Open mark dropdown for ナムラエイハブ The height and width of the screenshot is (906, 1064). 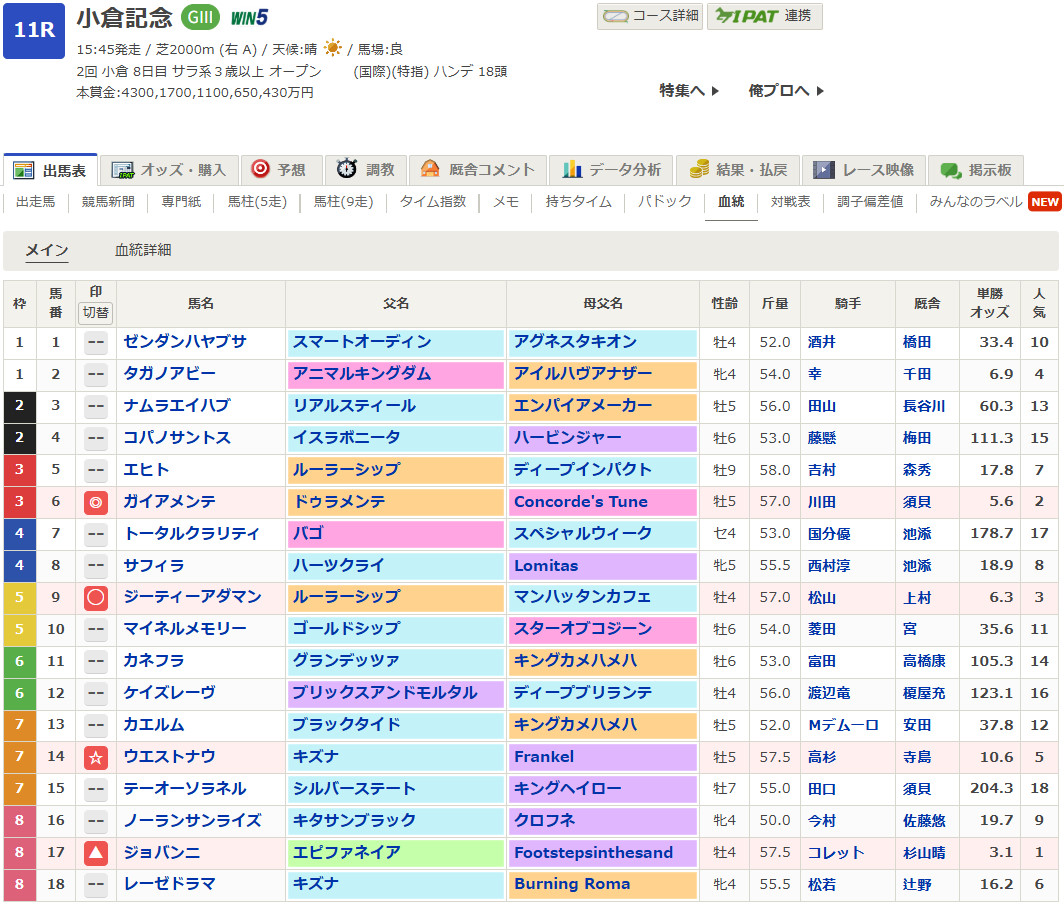pos(96,407)
